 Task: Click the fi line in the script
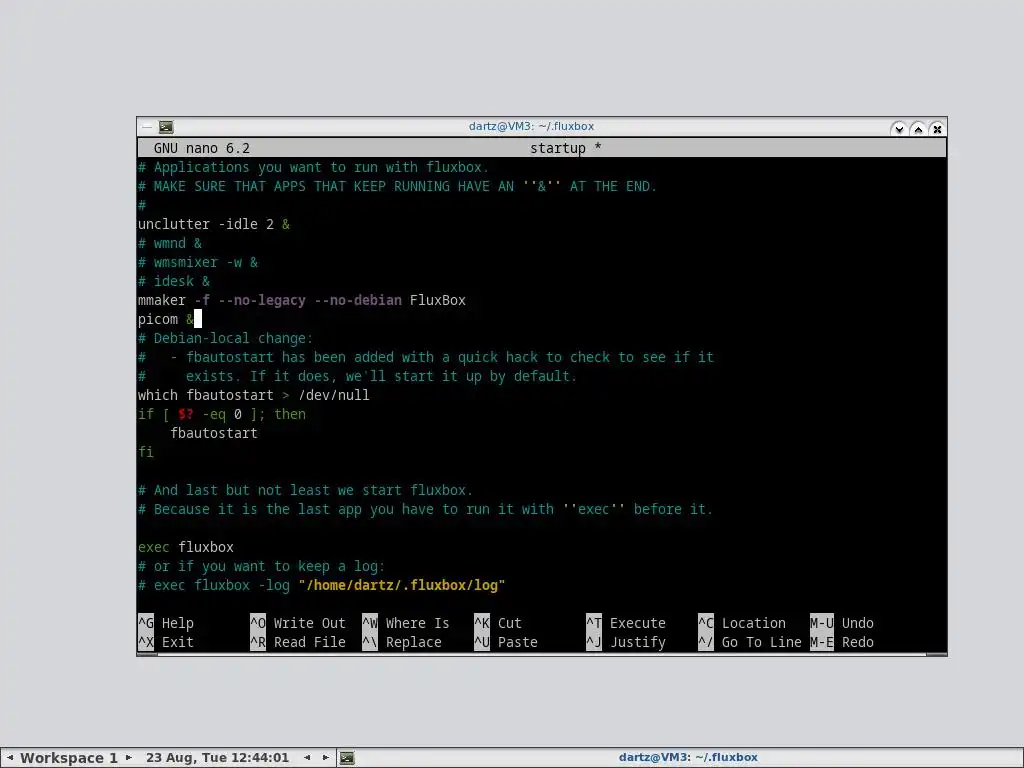[146, 452]
